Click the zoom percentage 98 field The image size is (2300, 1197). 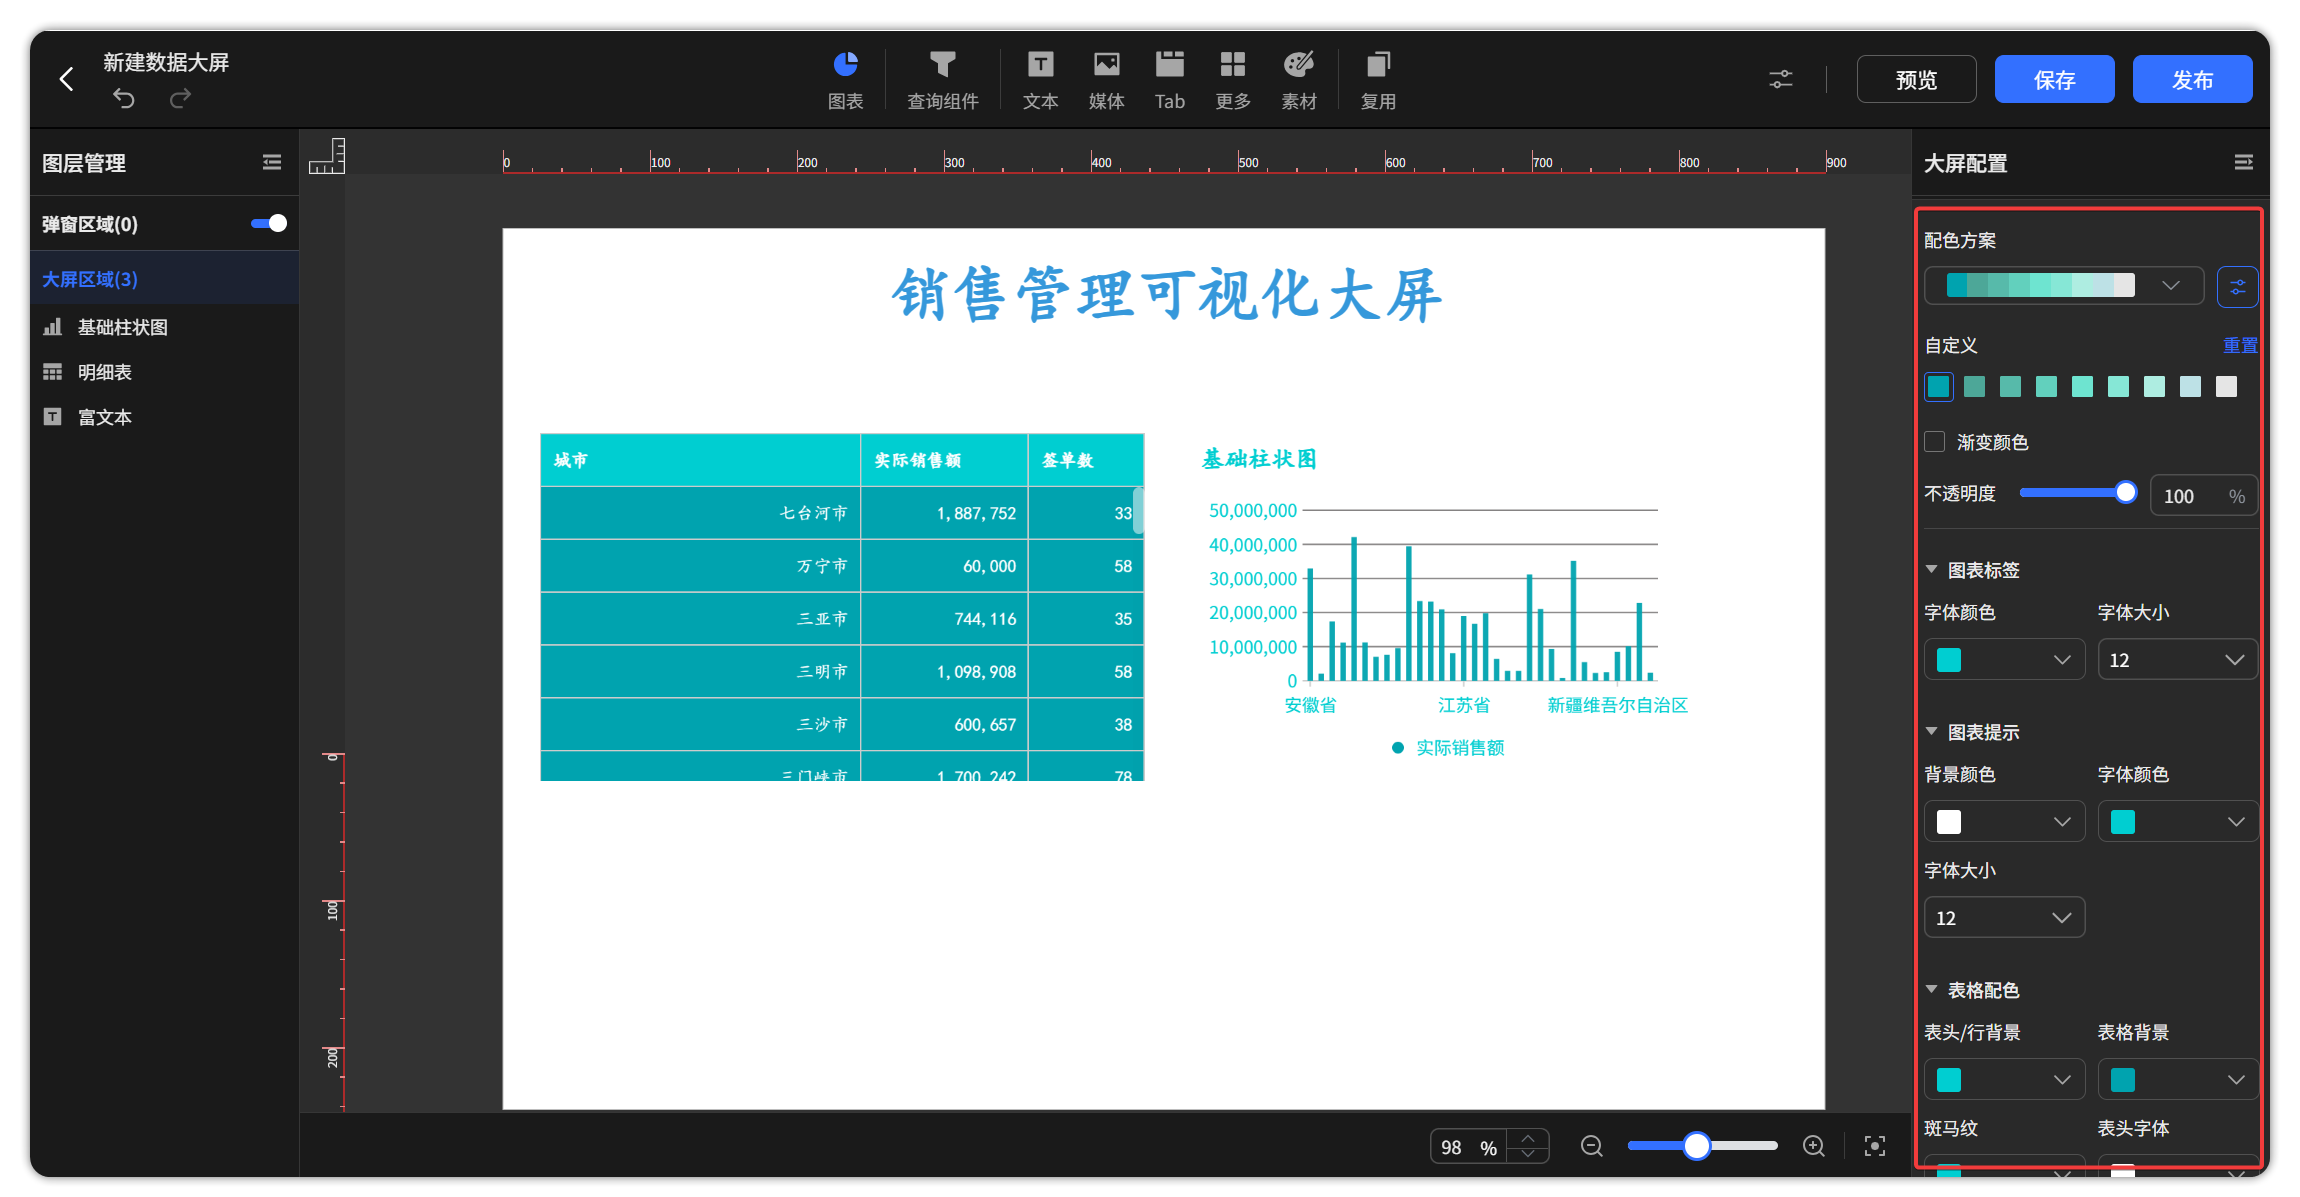pyautogui.click(x=1470, y=1147)
